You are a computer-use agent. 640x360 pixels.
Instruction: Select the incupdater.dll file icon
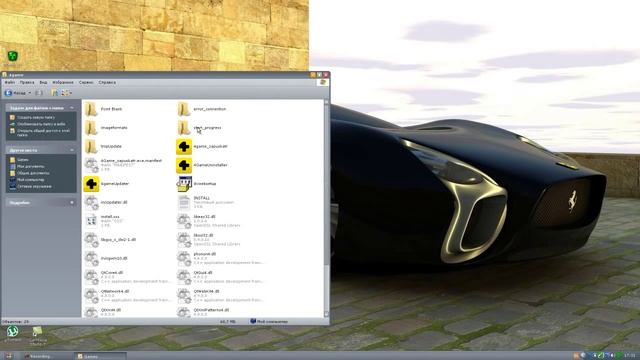pos(91,202)
